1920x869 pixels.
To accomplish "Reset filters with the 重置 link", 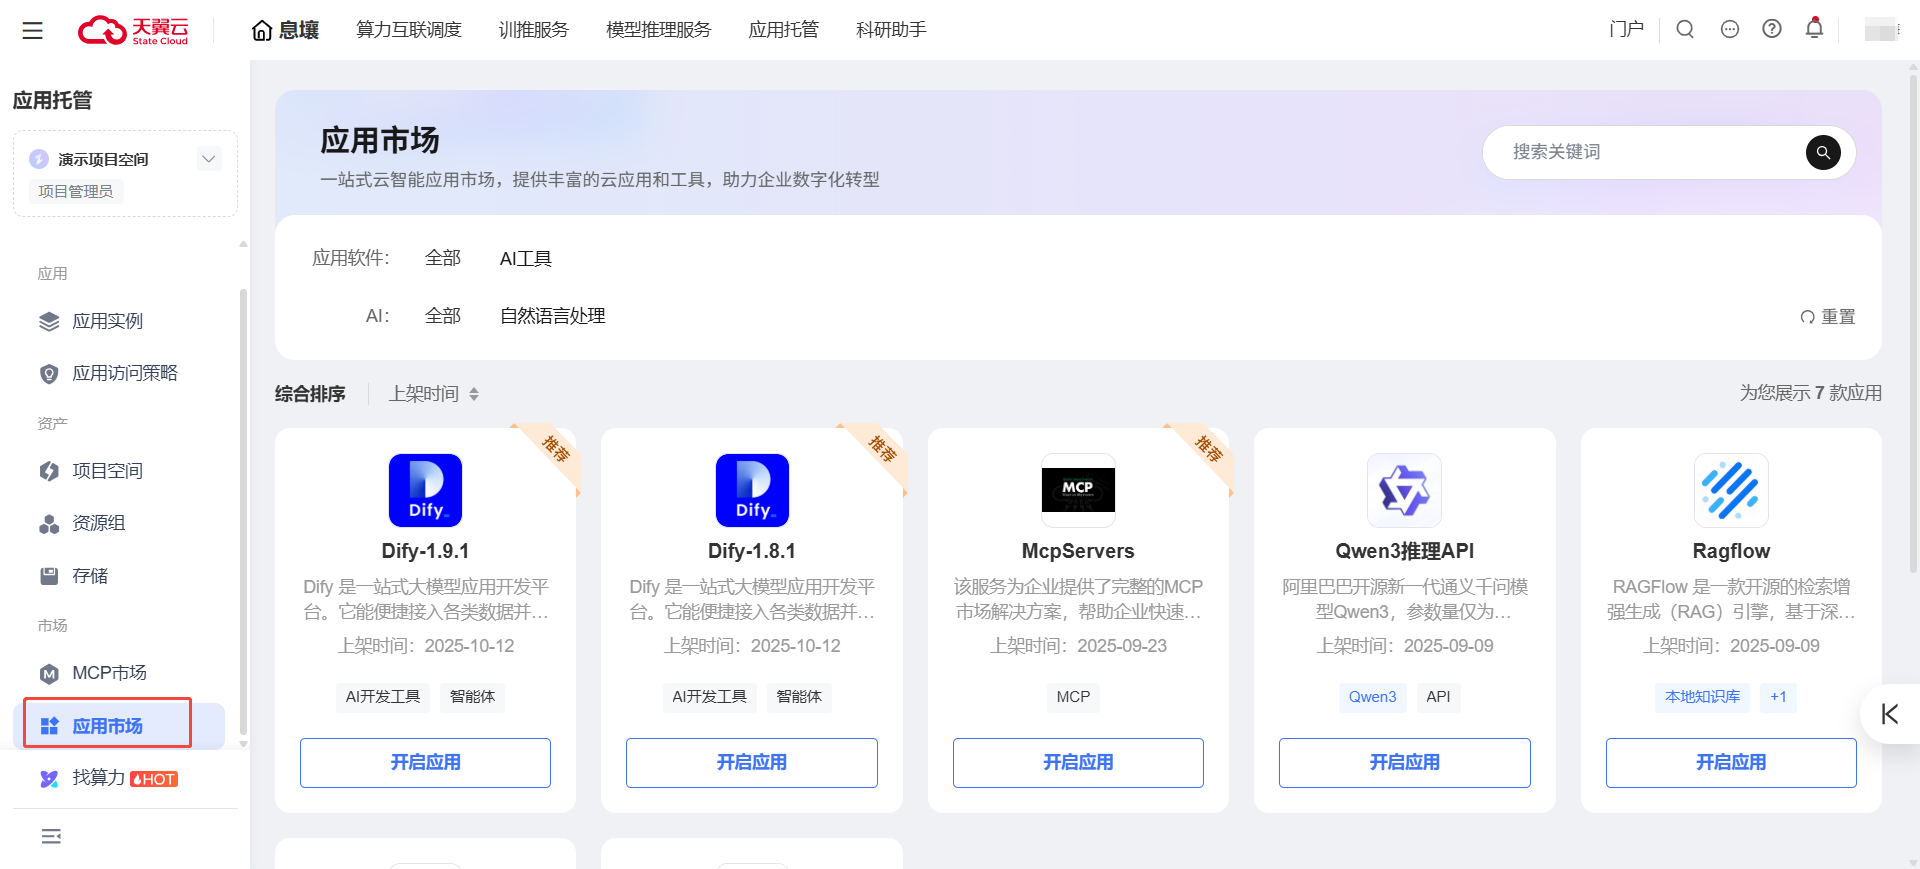I will [1828, 317].
